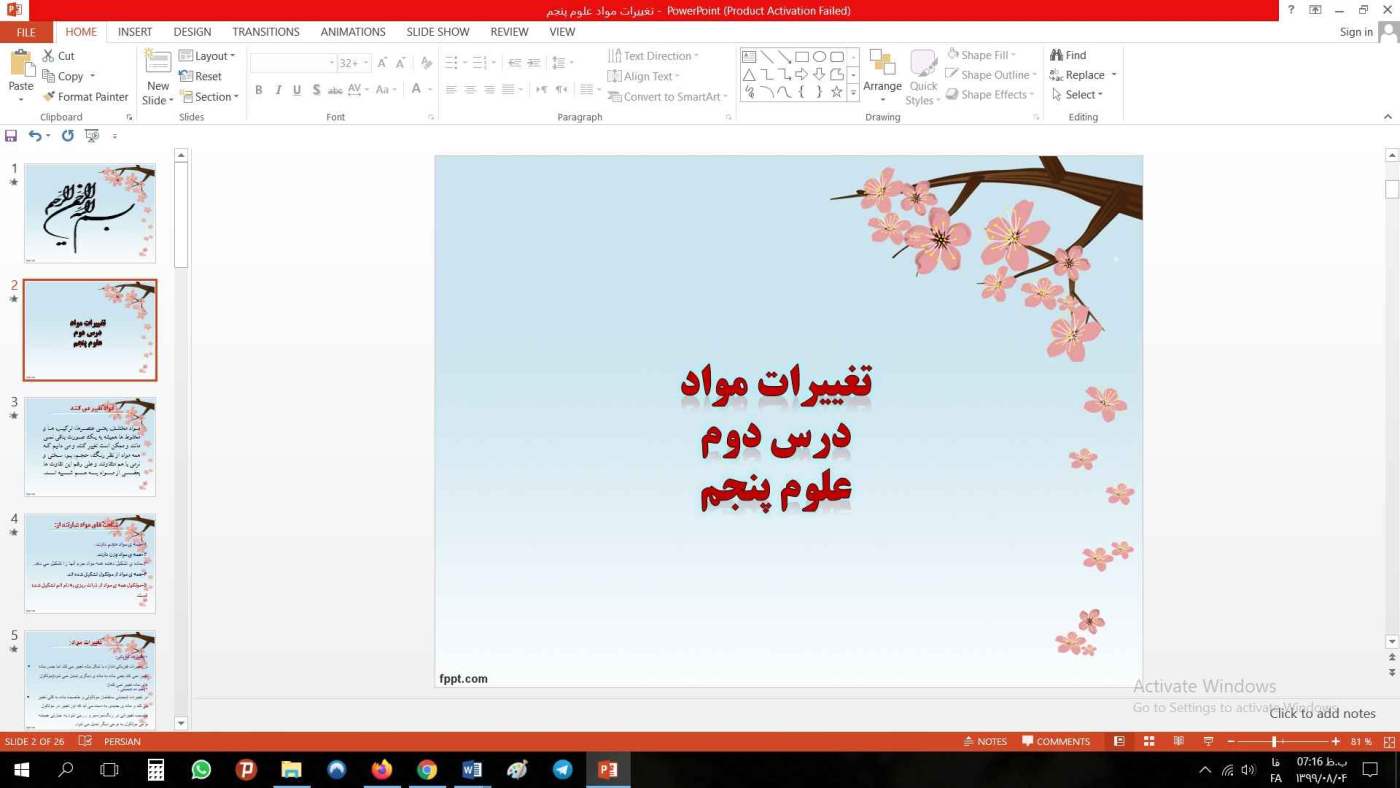The width and height of the screenshot is (1400, 788).
Task: Click Sign in link
Action: pos(1355,32)
